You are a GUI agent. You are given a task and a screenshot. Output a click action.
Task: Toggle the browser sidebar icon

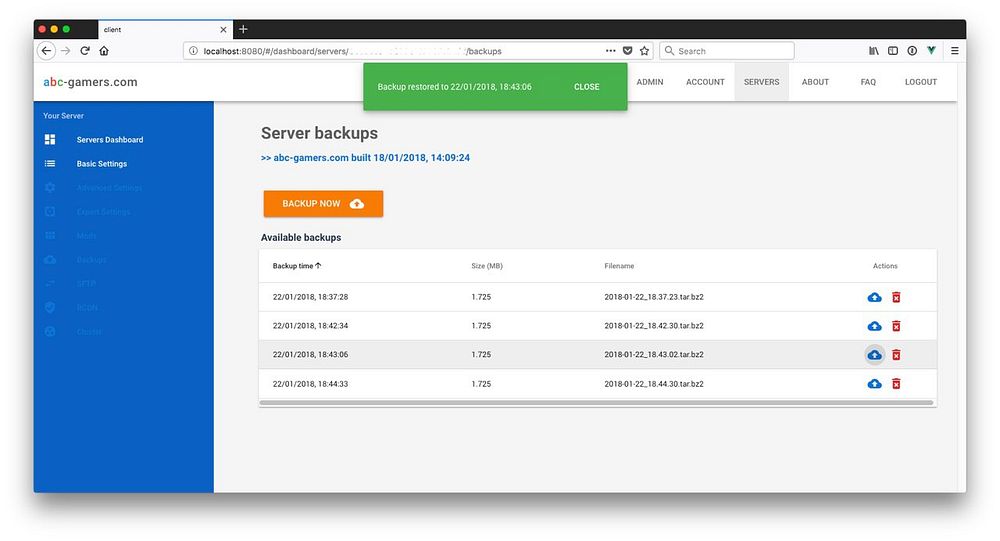(x=893, y=51)
